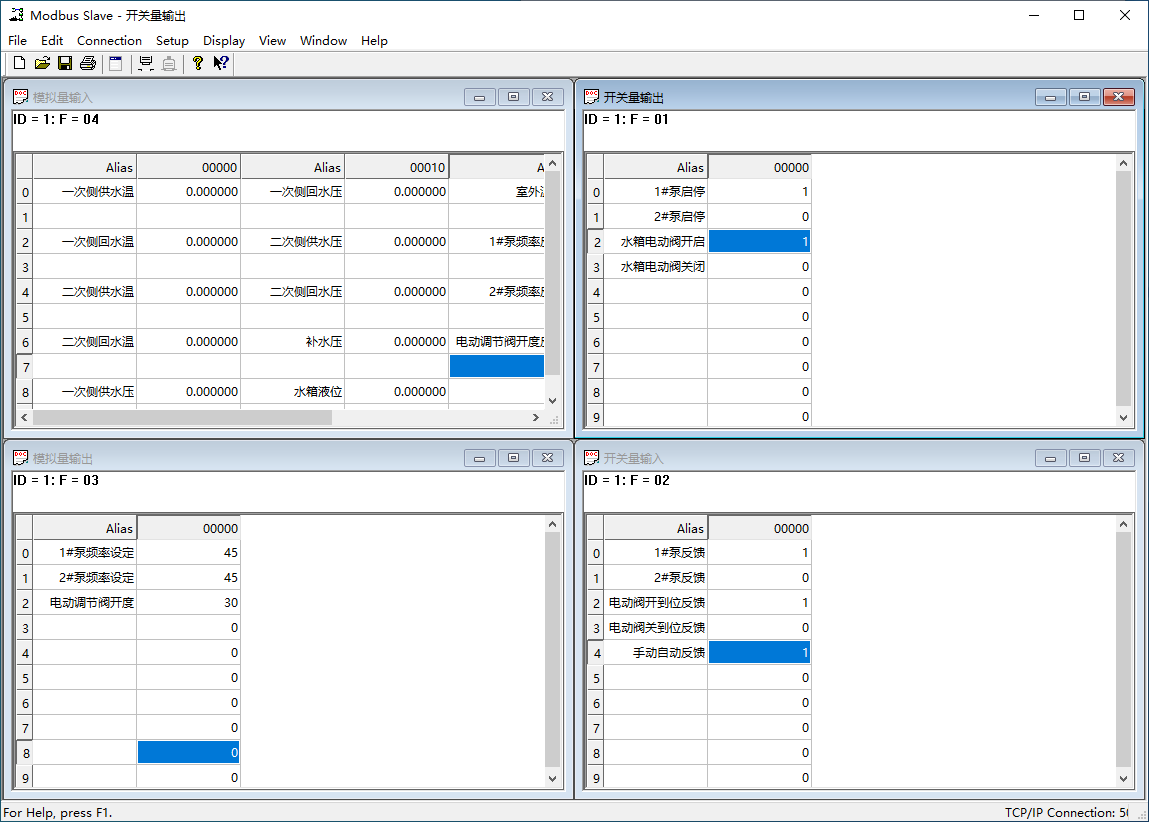Screen dimensions: 1149x822
Task: Open slave definition via toolbar window icon
Action: point(116,63)
